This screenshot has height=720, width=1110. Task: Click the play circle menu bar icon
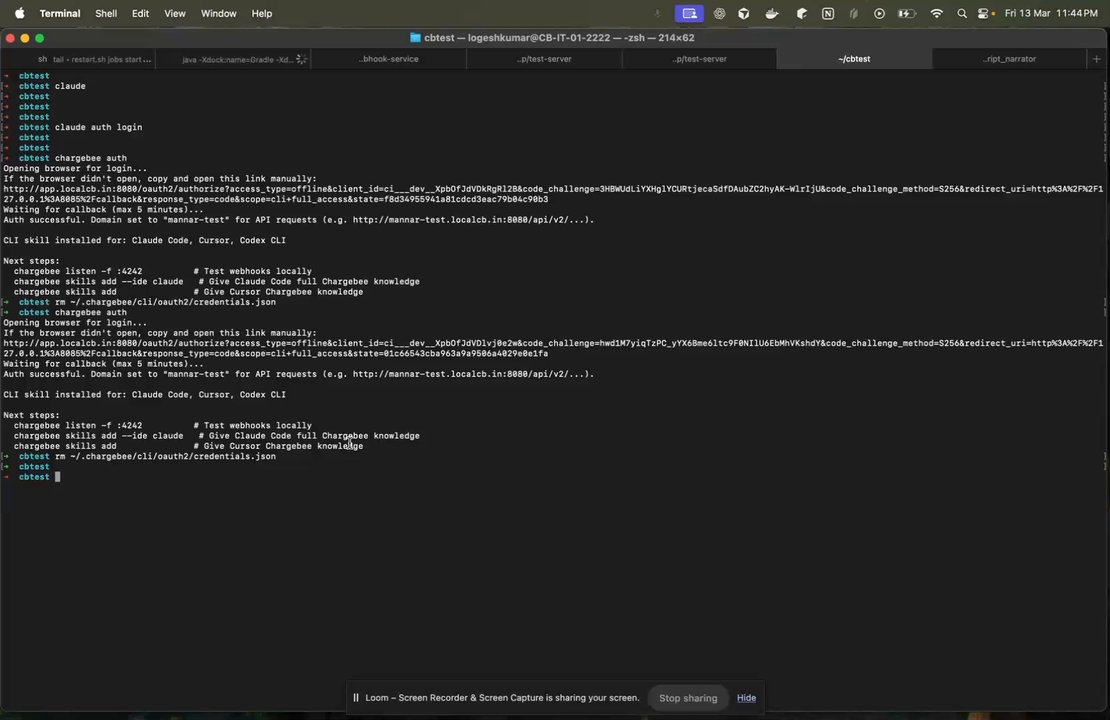(879, 13)
